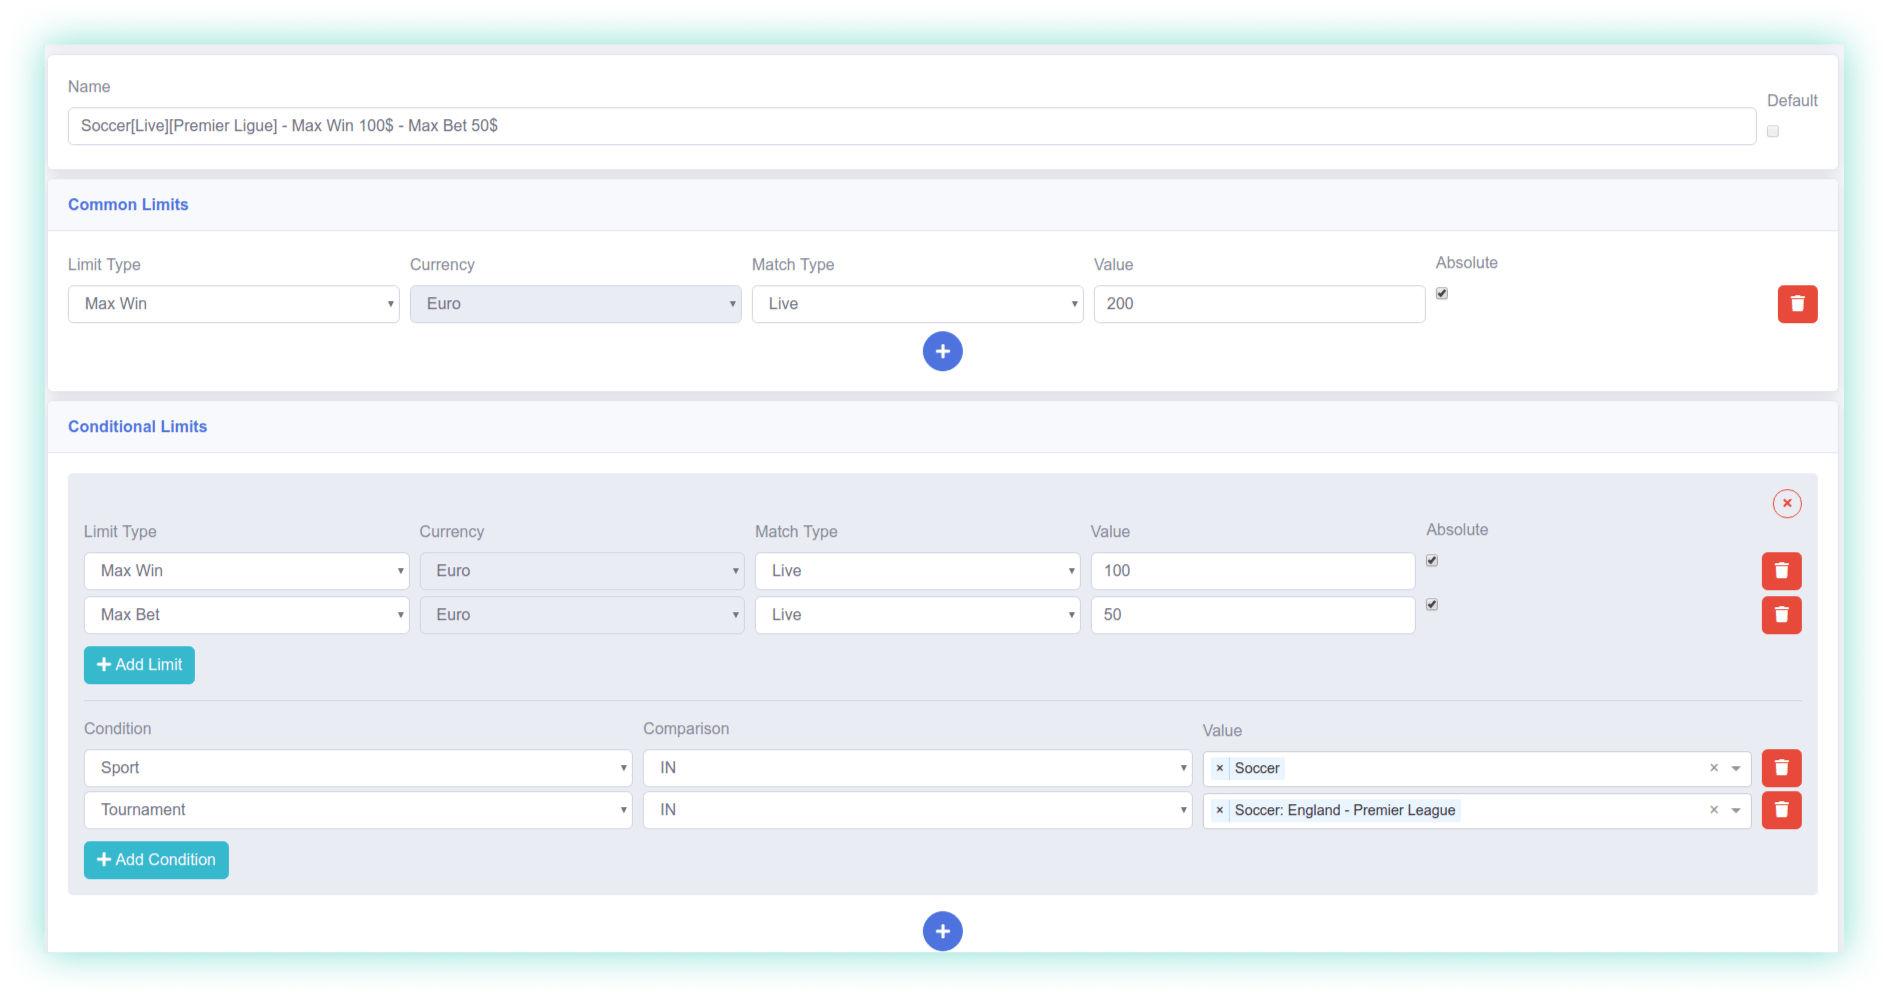Open the Match Type dropdown in Common Limits

coord(917,304)
